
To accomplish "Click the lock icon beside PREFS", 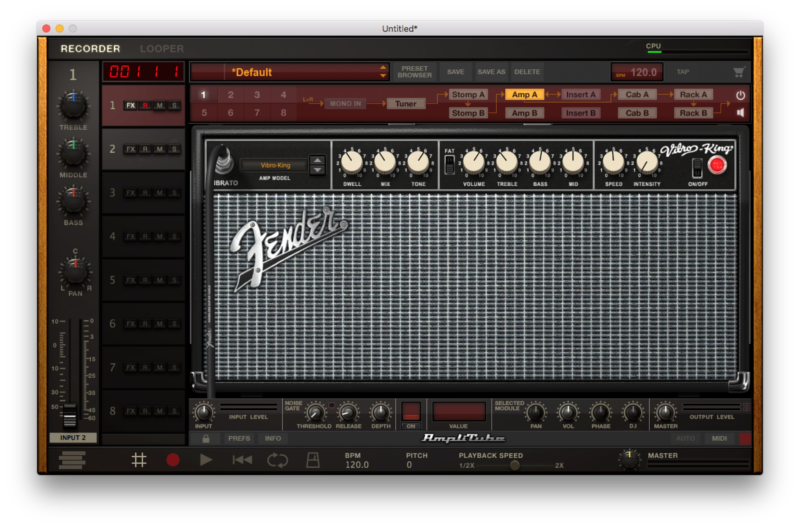I will (x=206, y=439).
